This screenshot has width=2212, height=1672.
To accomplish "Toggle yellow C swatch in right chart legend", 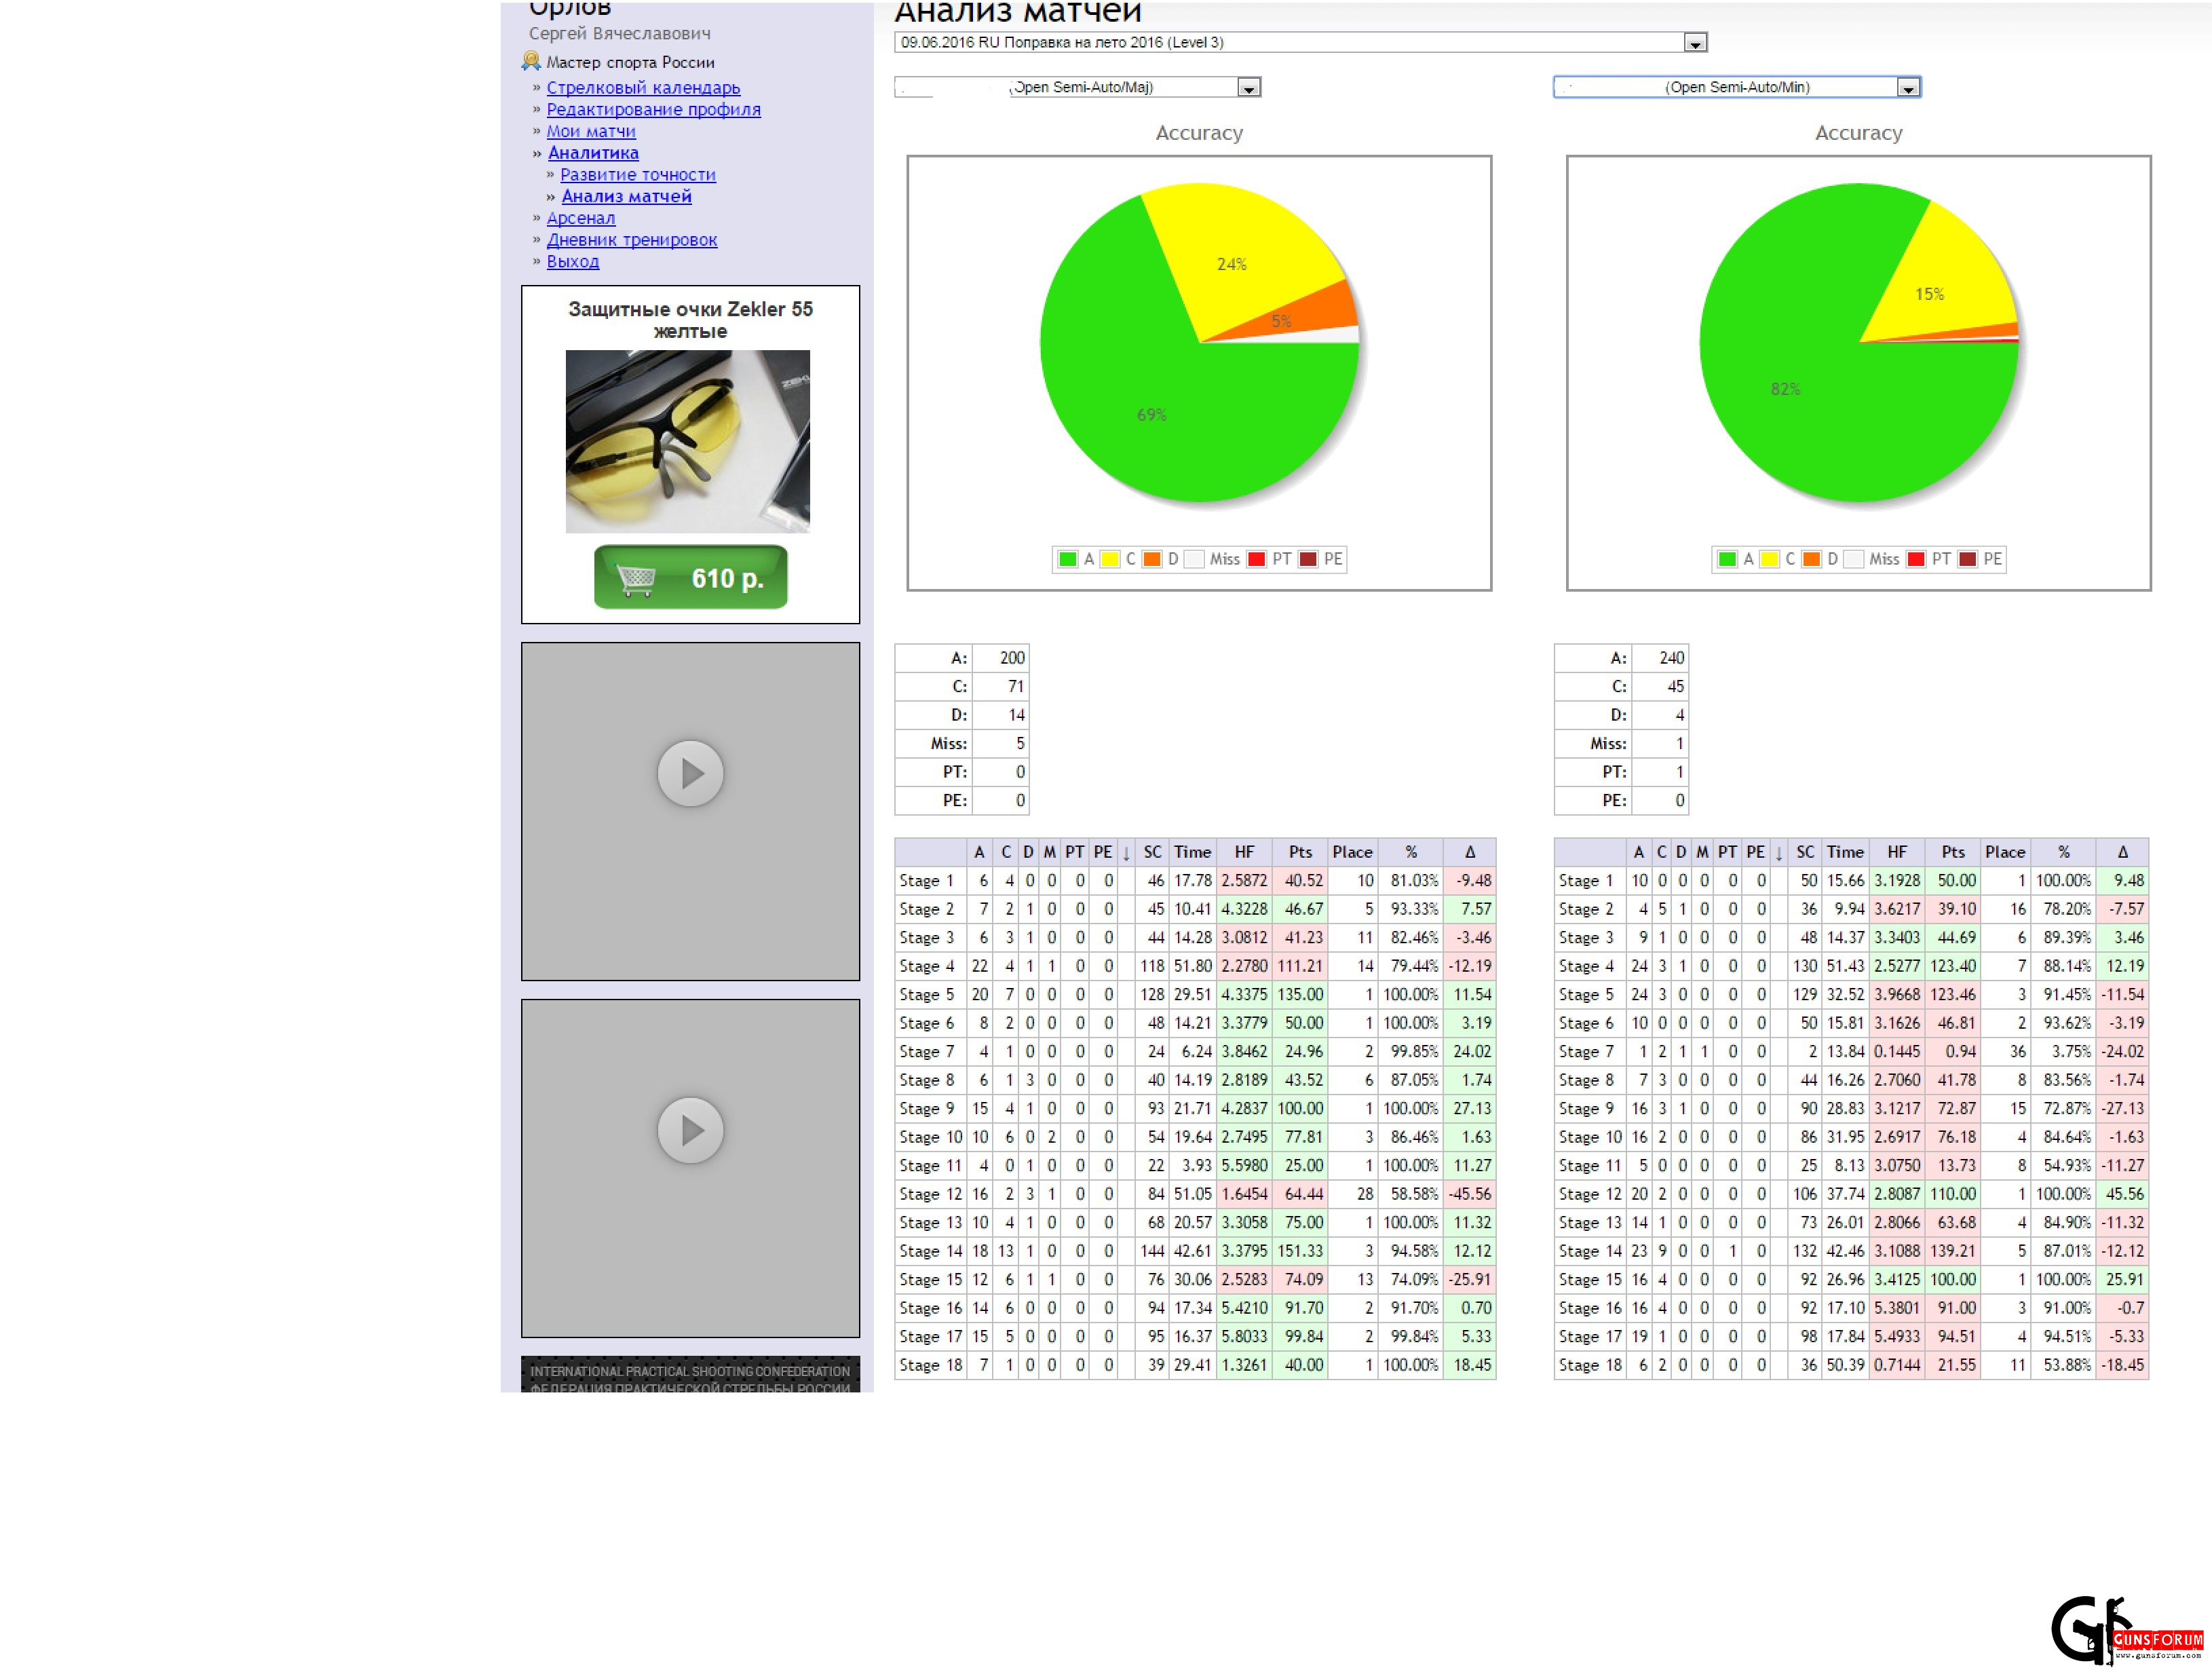I will [x=1769, y=559].
